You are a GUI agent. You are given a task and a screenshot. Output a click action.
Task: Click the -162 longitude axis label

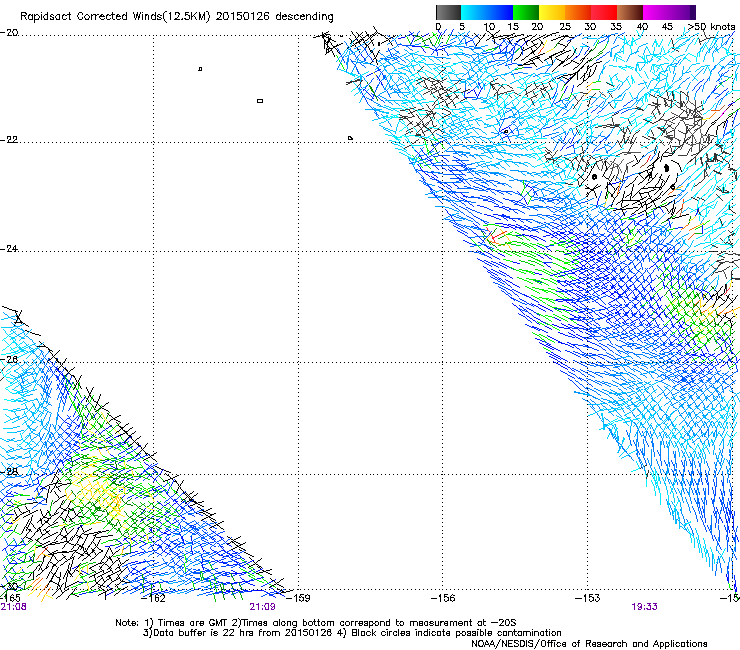pos(154,598)
